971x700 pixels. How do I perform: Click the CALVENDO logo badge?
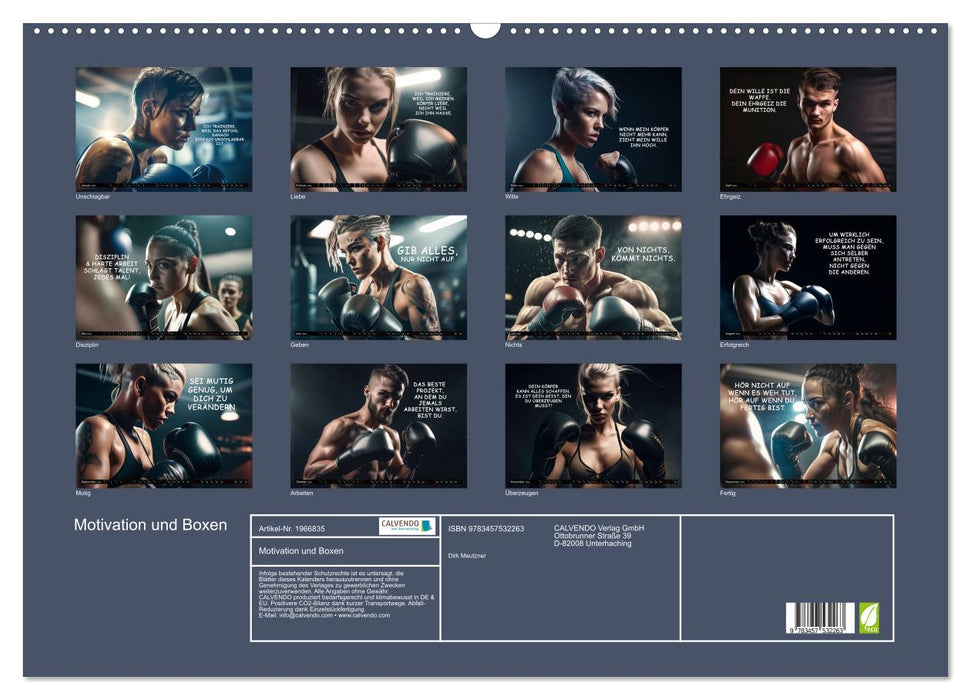tap(407, 526)
